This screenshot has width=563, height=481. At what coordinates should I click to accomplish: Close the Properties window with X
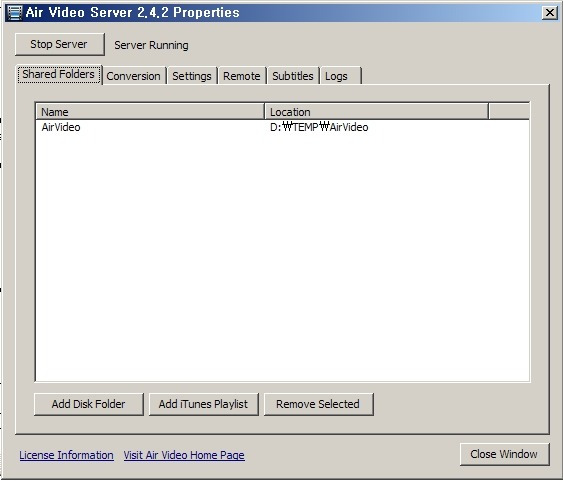pyautogui.click(x=550, y=13)
